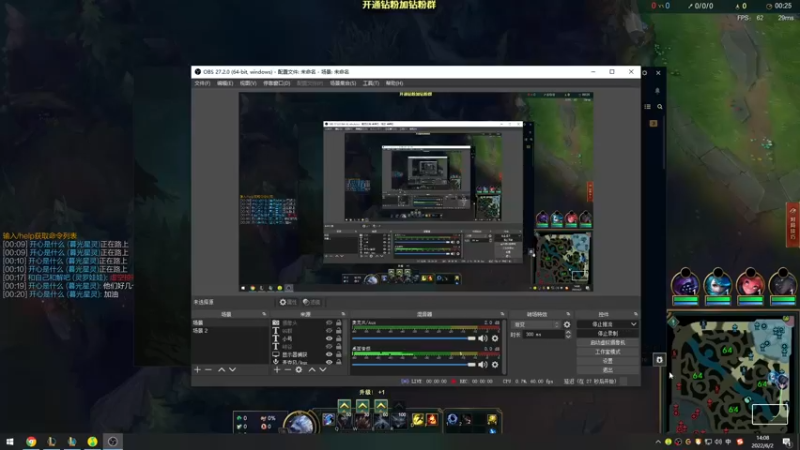Show hidden system tray icons chevron
Viewport: 800px width, 450px height.
coord(658,442)
